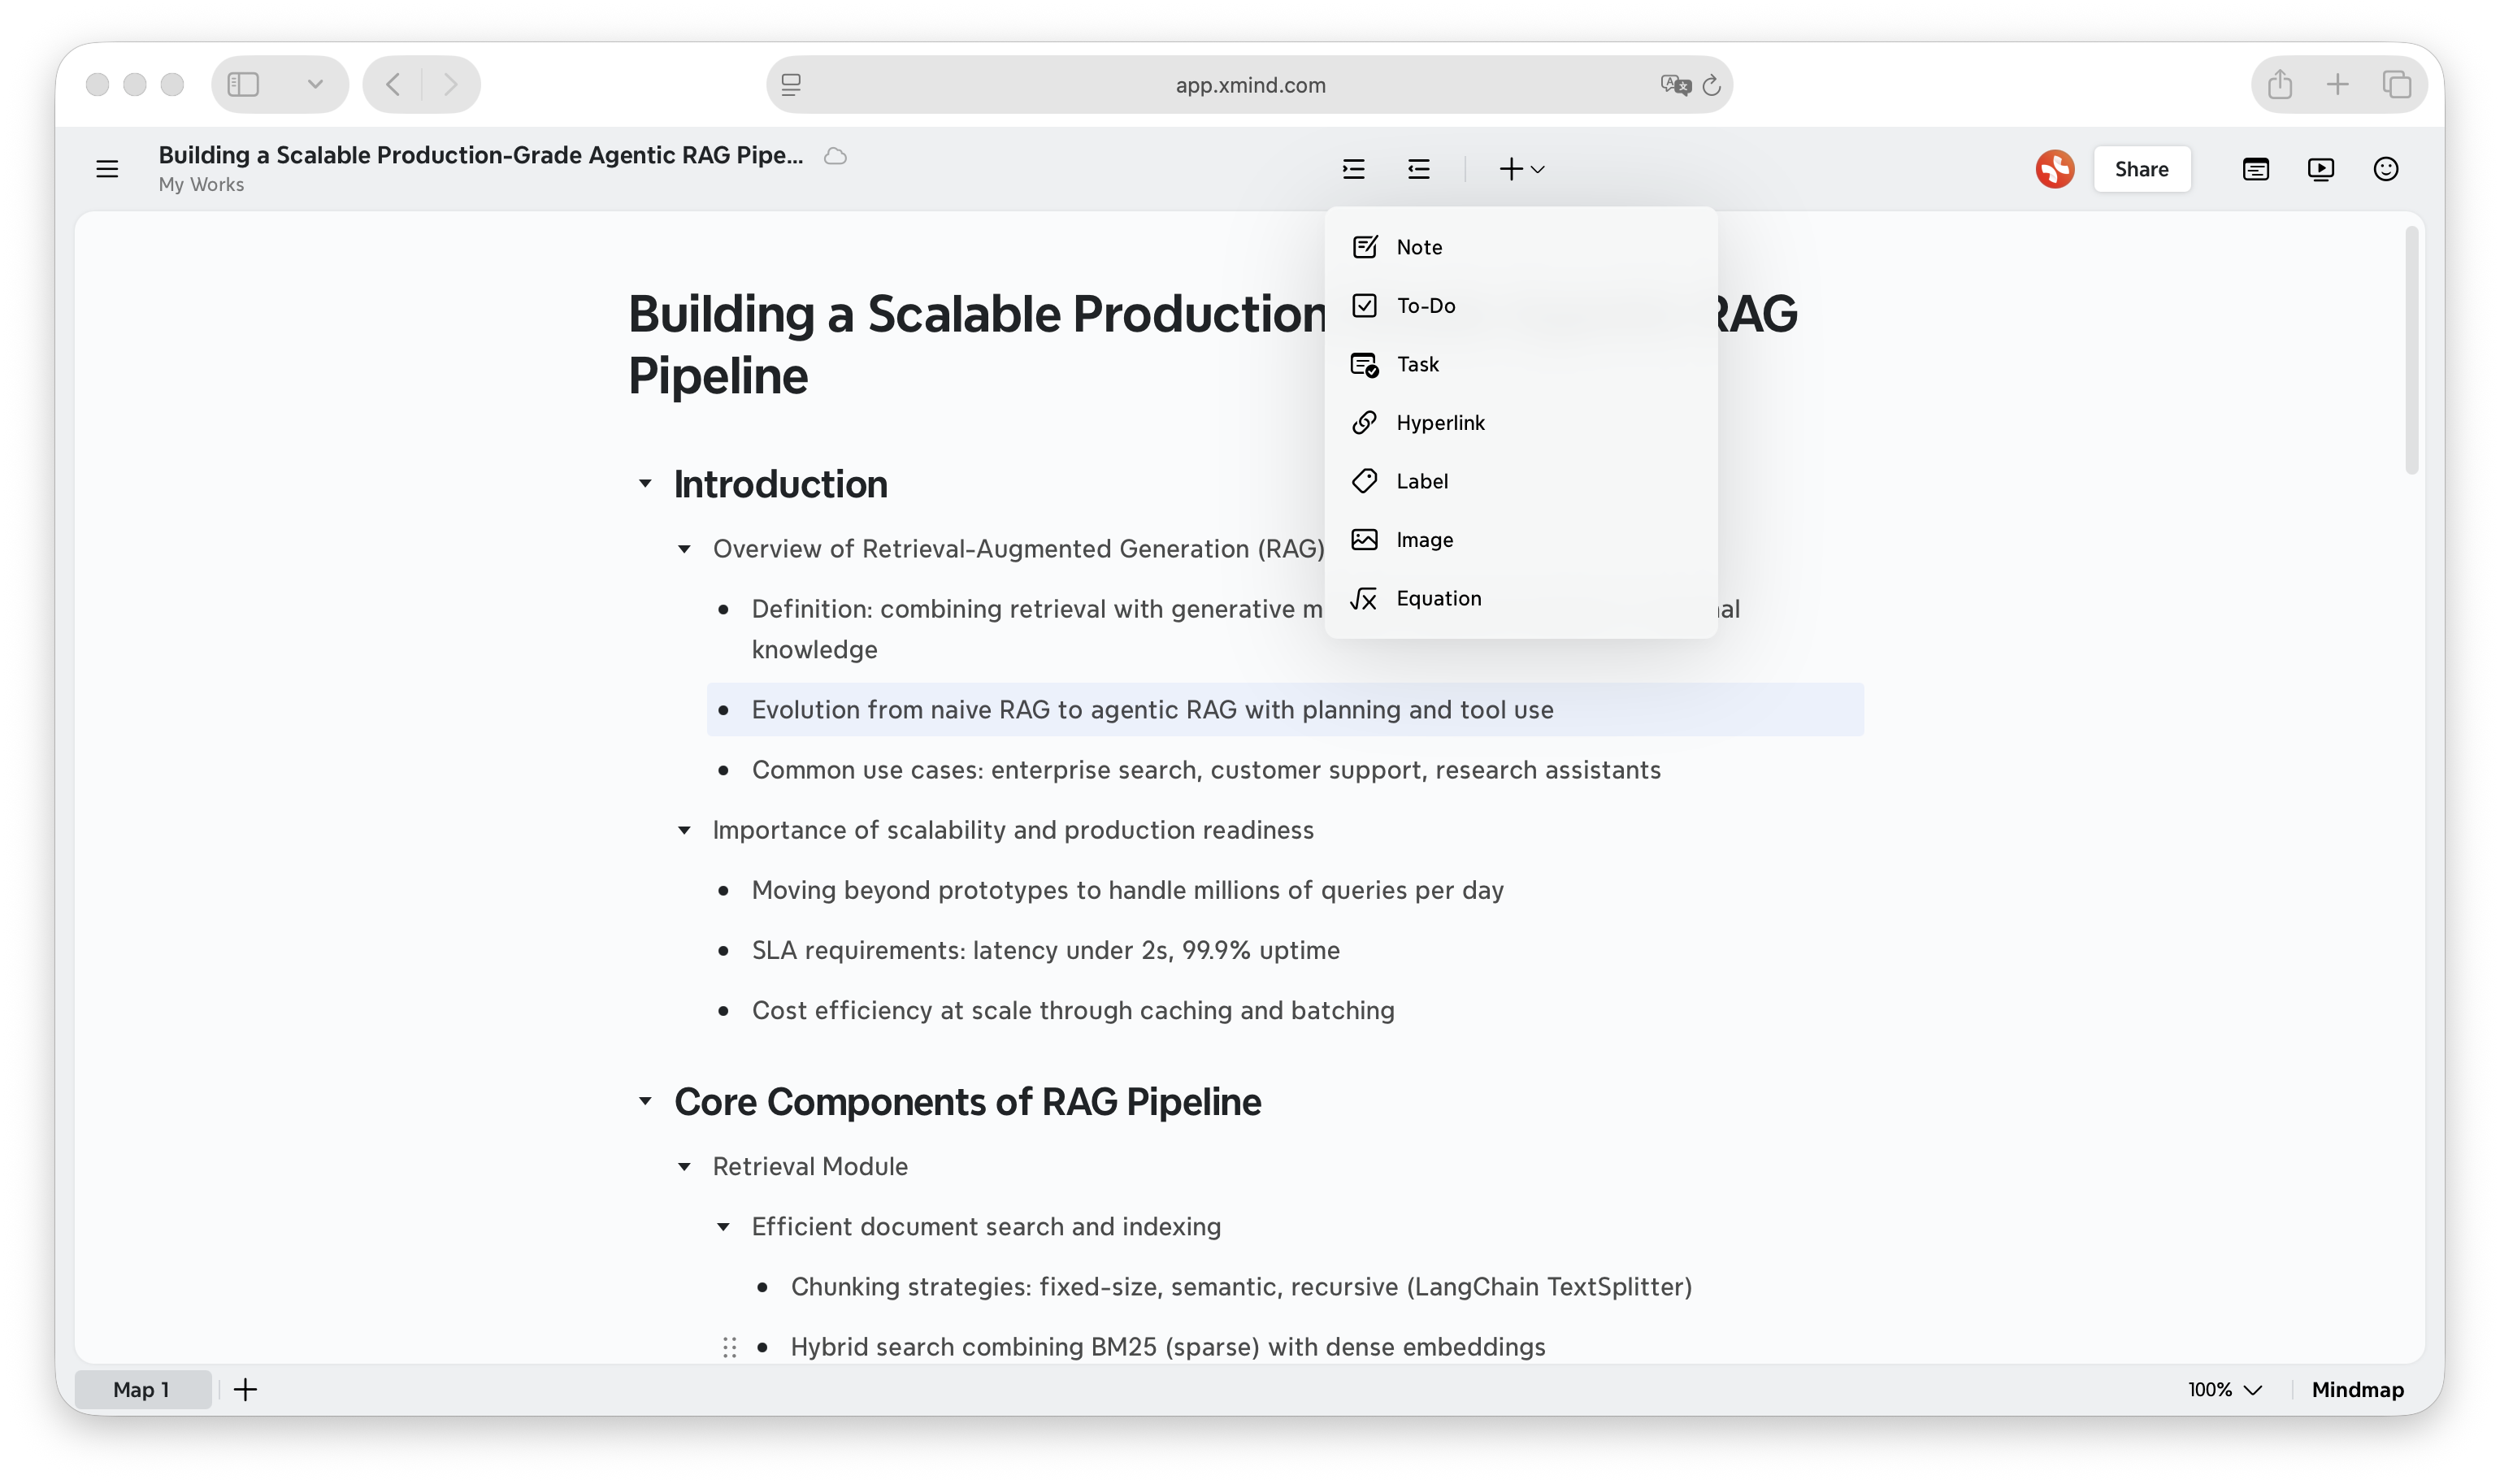Click the Safari translate icon
The image size is (2500, 1484).
pyautogui.click(x=1675, y=85)
